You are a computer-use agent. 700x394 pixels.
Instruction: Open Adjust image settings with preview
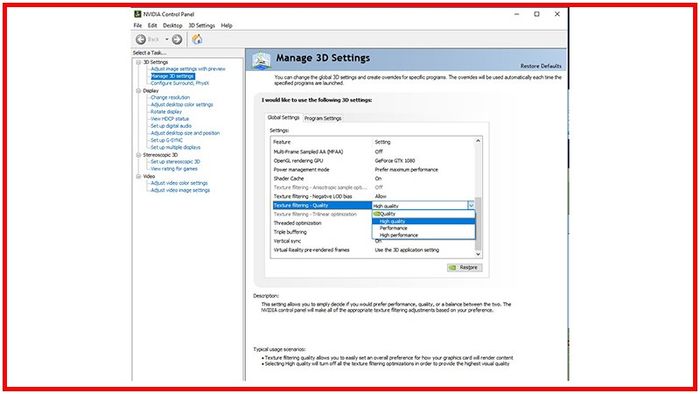[x=188, y=69]
